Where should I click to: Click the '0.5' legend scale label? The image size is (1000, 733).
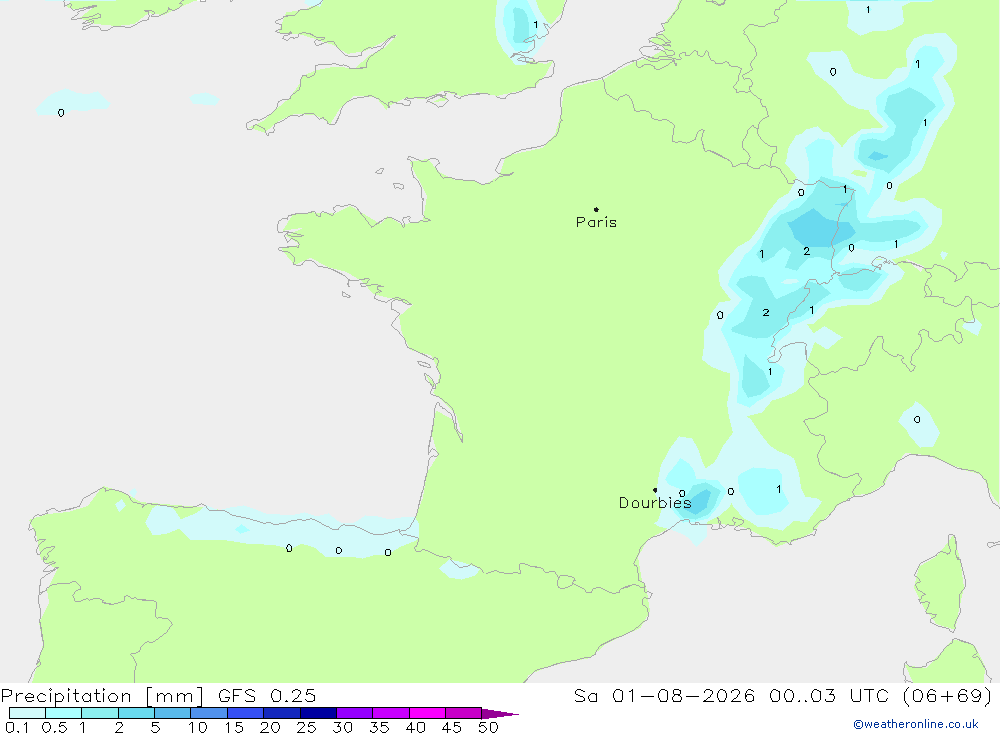point(54,727)
